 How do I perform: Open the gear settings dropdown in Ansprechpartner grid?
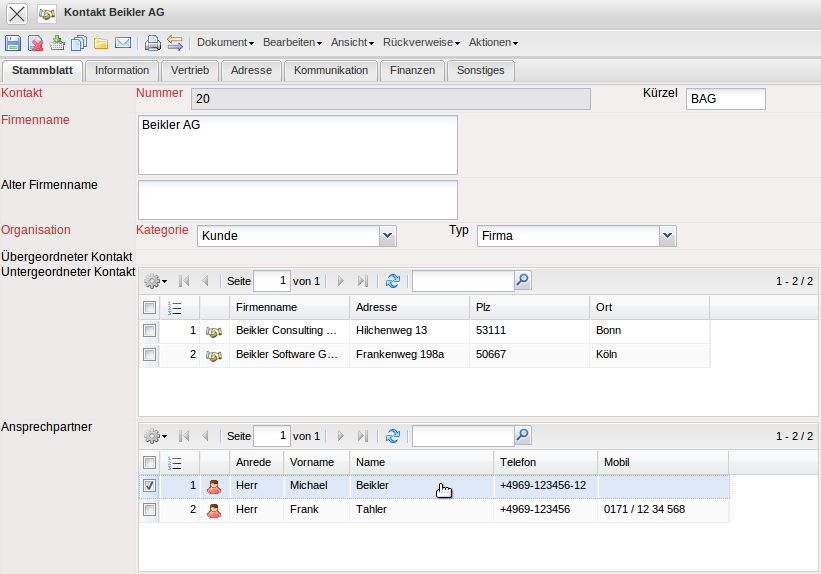(155, 436)
